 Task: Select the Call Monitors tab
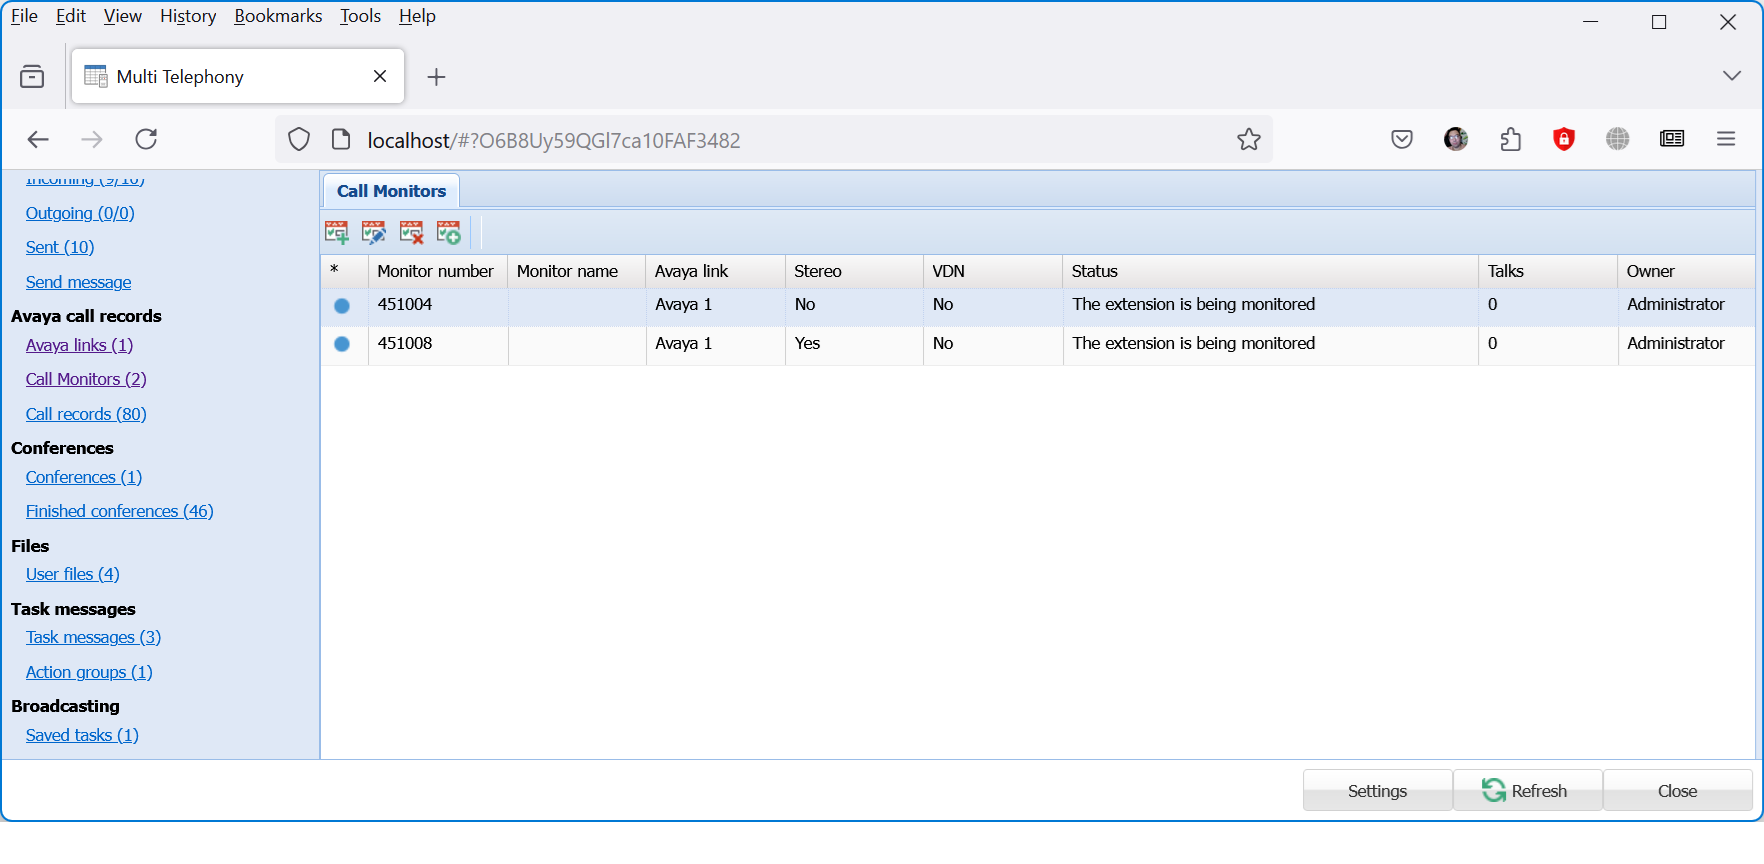click(x=391, y=191)
